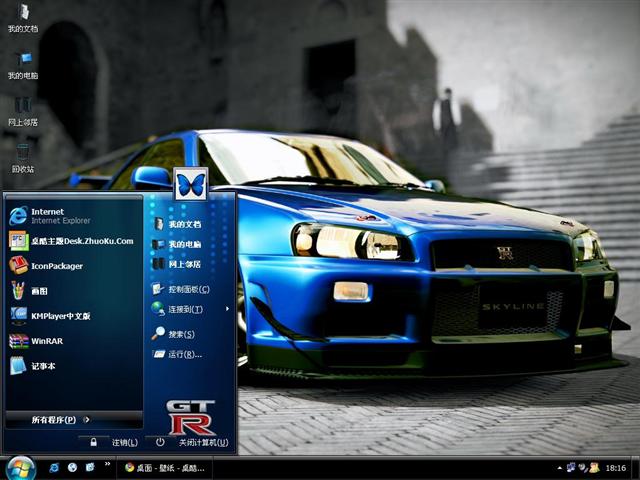The height and width of the screenshot is (480, 640).
Task: Open 画图 paint program
Action: (x=74, y=291)
